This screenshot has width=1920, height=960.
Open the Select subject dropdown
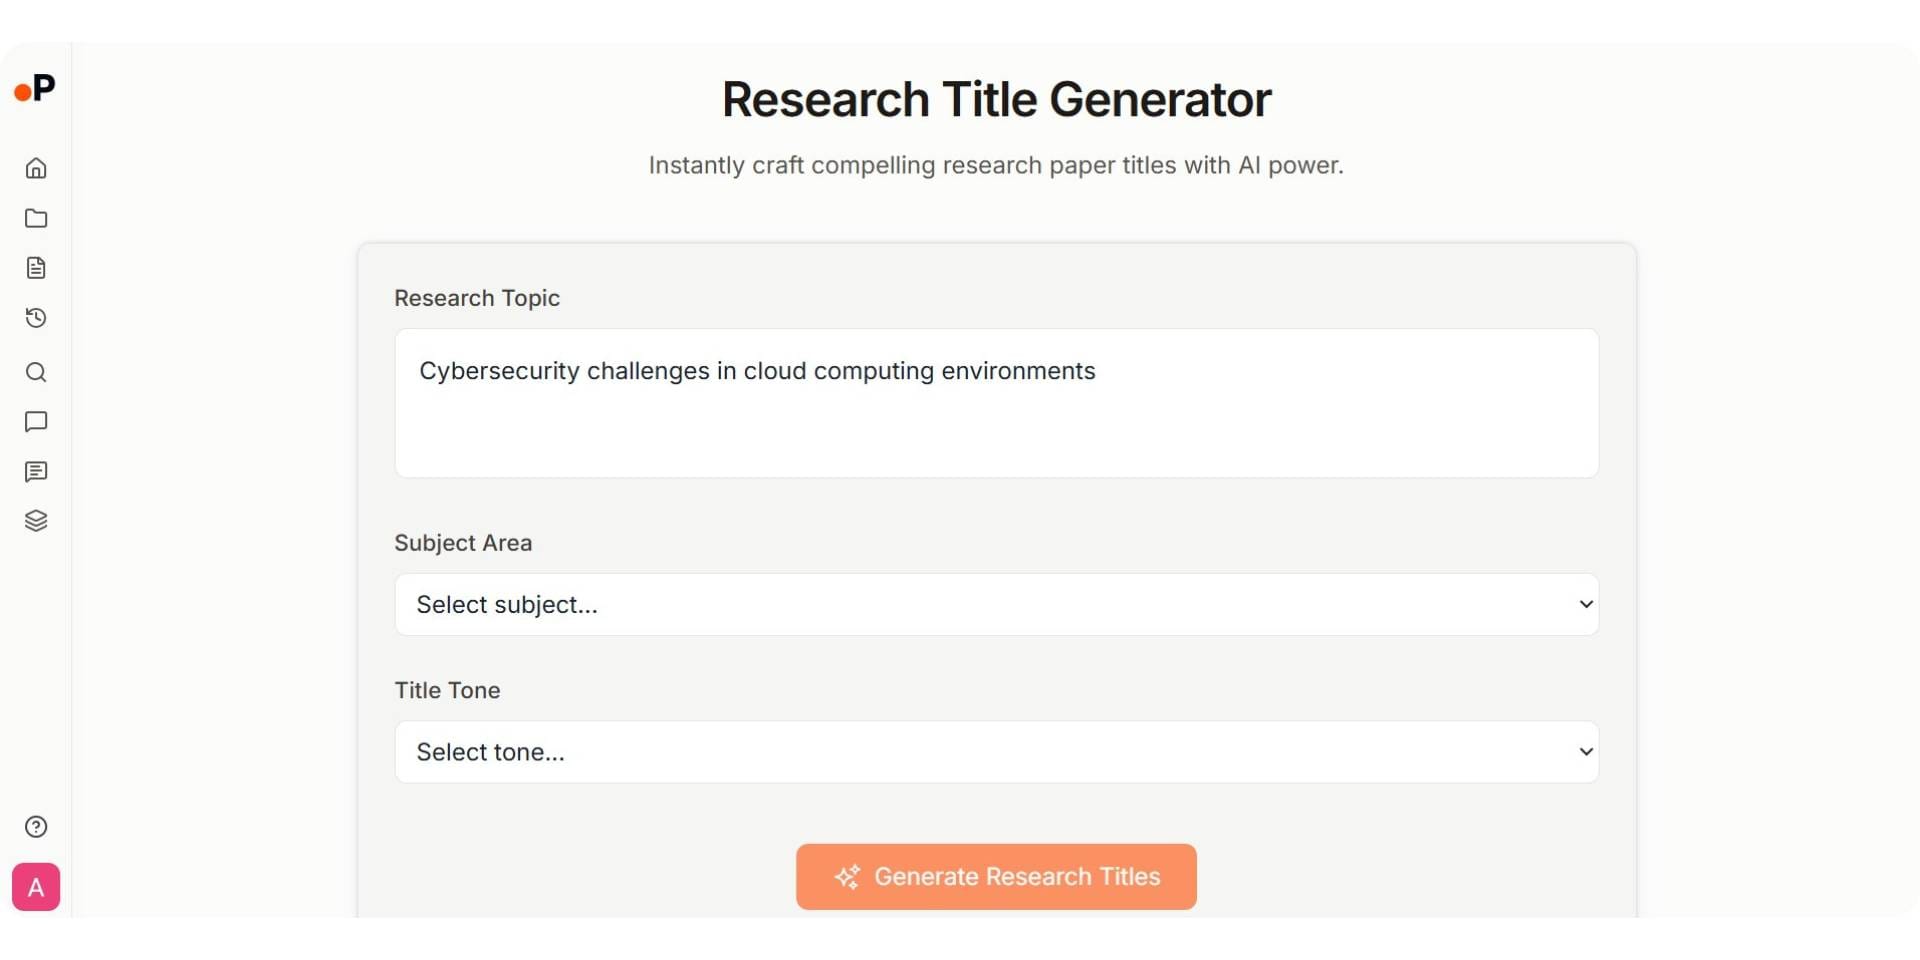996,604
